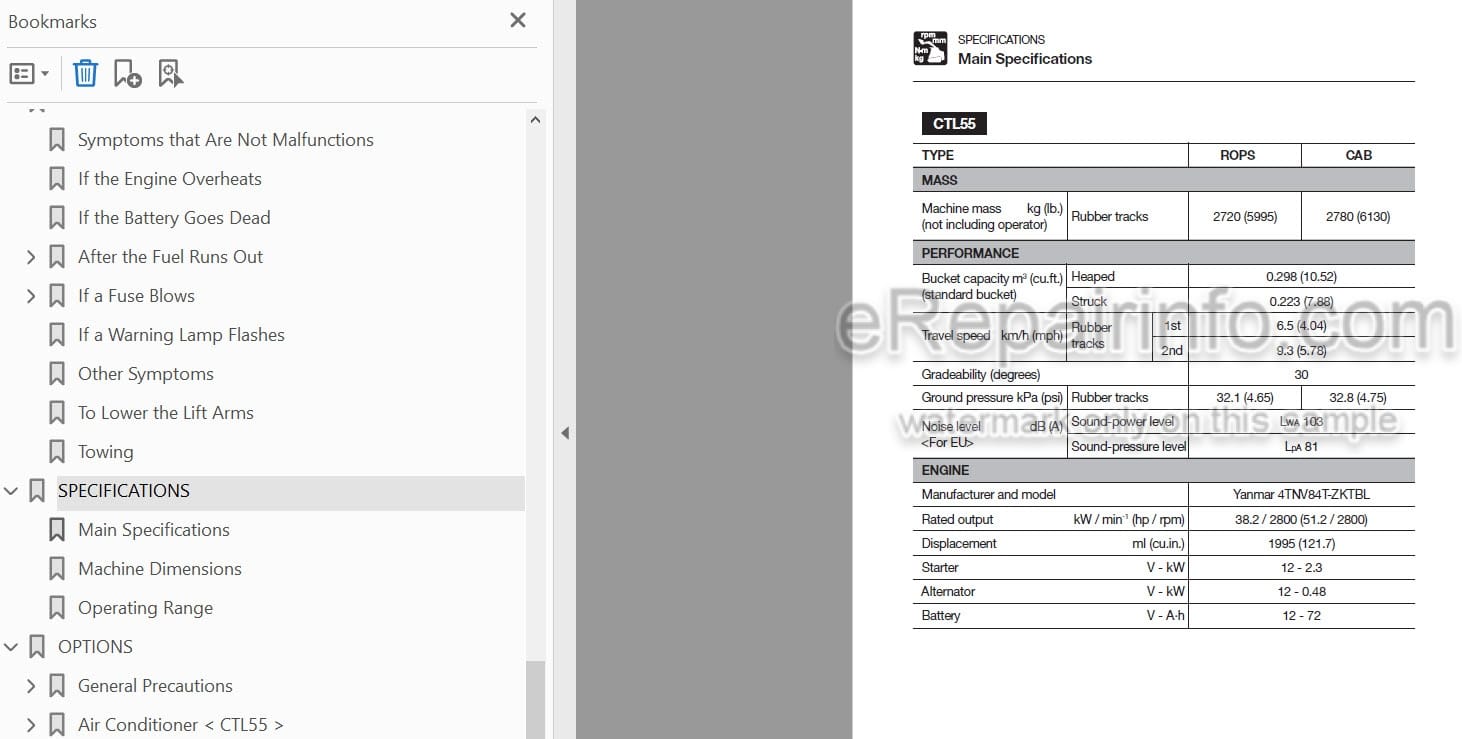Collapse the navigation pane with the arrow handle

(x=565, y=433)
